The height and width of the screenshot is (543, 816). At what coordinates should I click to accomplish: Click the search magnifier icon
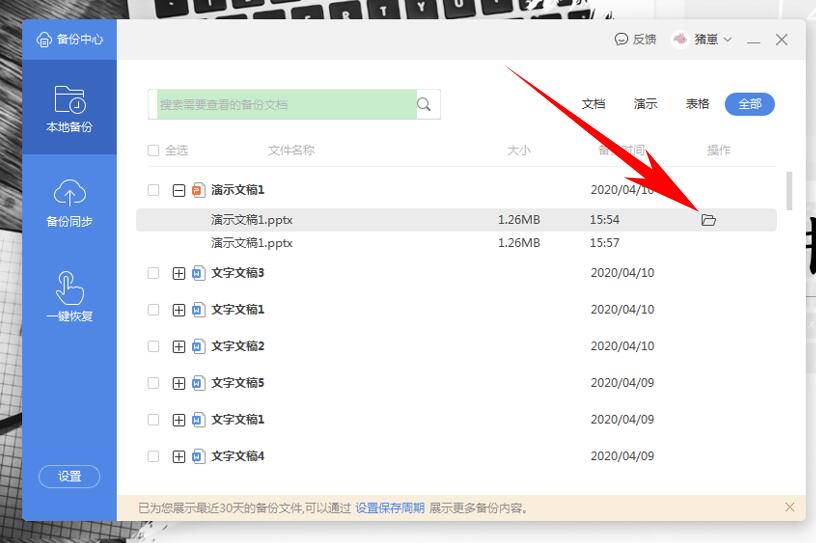(x=424, y=105)
